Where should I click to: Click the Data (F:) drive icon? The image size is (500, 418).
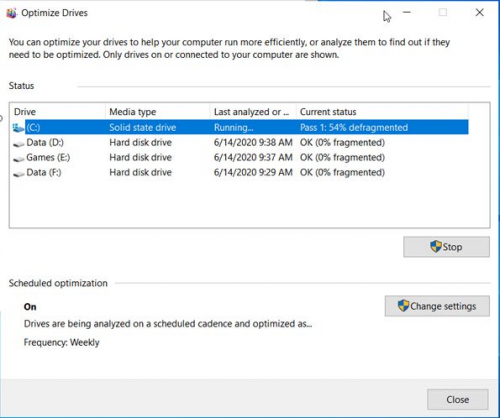pos(19,173)
